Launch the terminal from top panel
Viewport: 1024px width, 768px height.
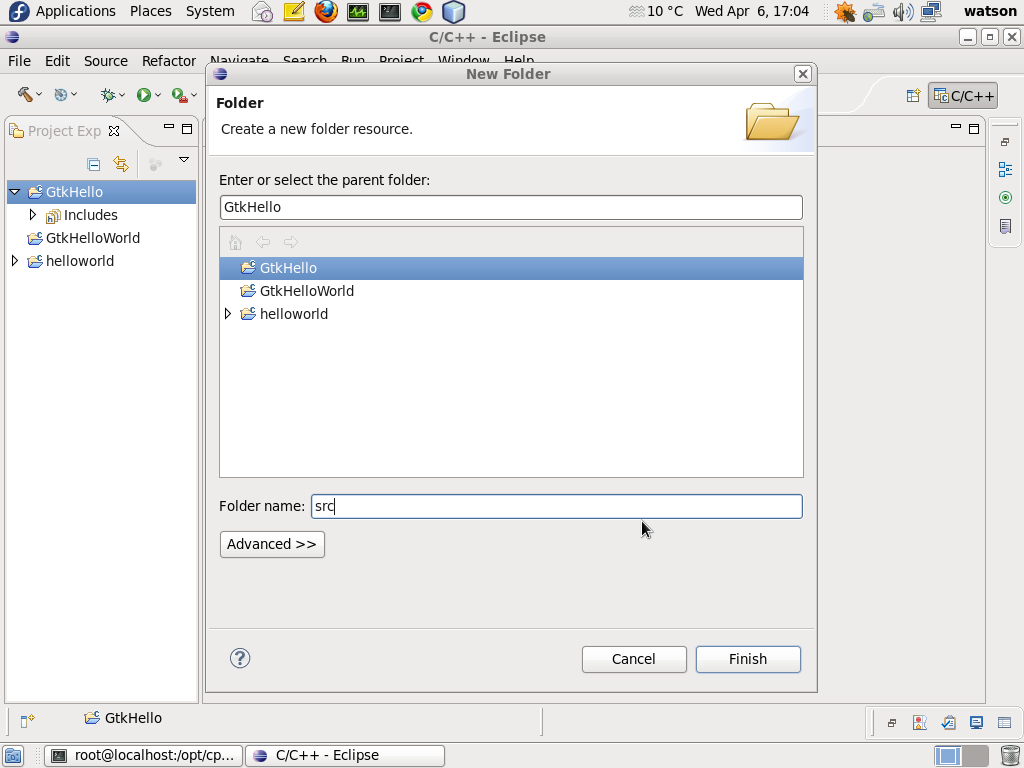(x=390, y=11)
